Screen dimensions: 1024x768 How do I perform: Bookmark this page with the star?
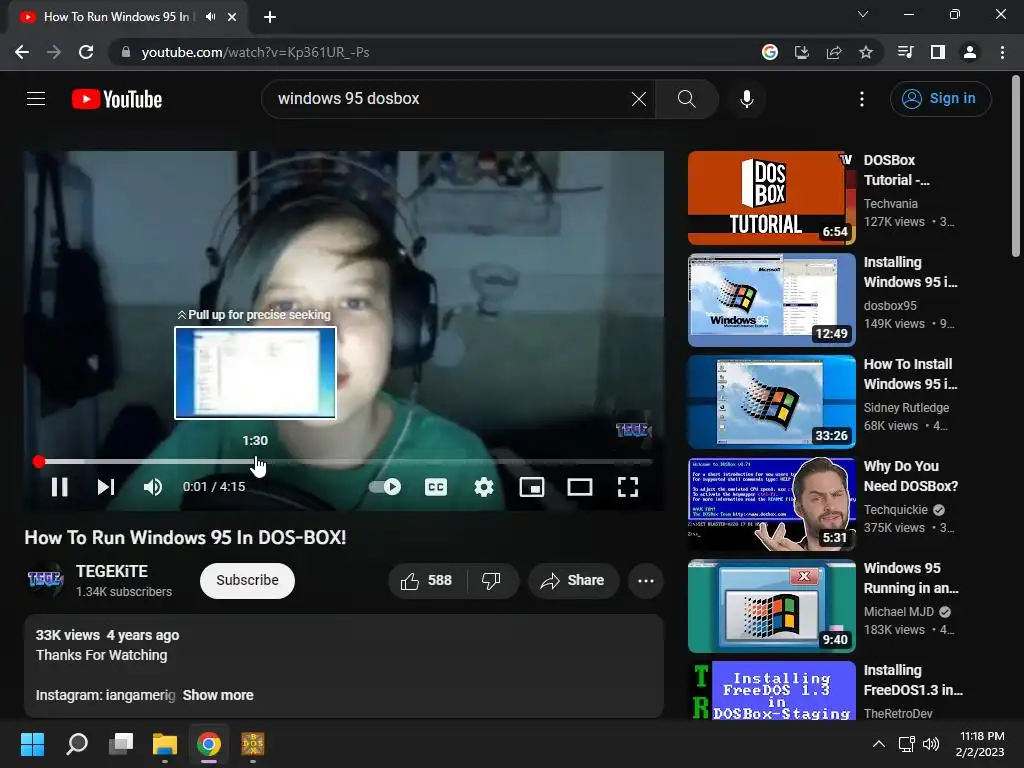[866, 52]
